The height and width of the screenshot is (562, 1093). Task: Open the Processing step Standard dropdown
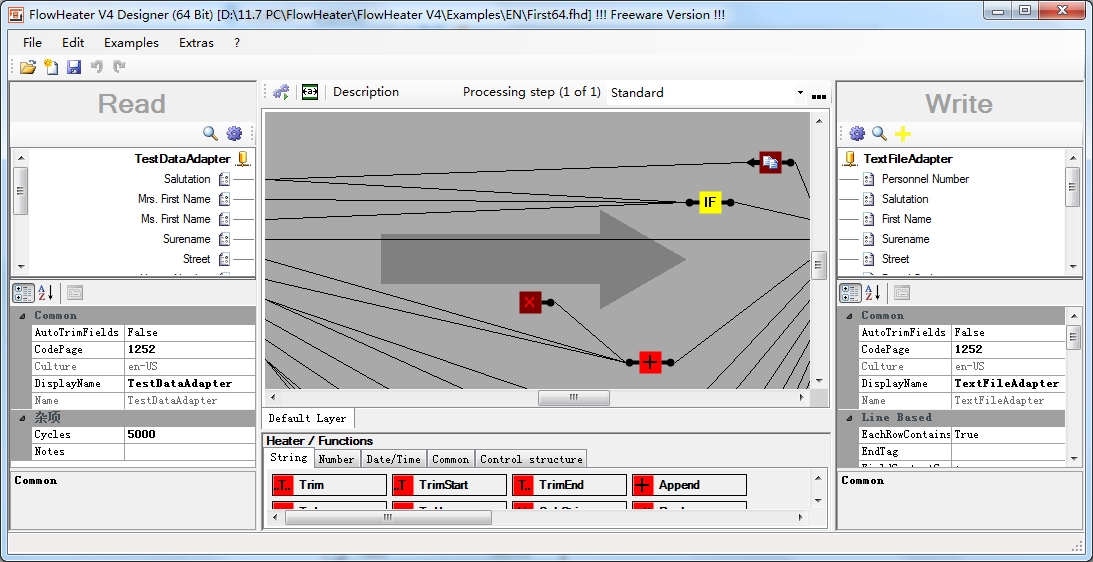pos(799,93)
